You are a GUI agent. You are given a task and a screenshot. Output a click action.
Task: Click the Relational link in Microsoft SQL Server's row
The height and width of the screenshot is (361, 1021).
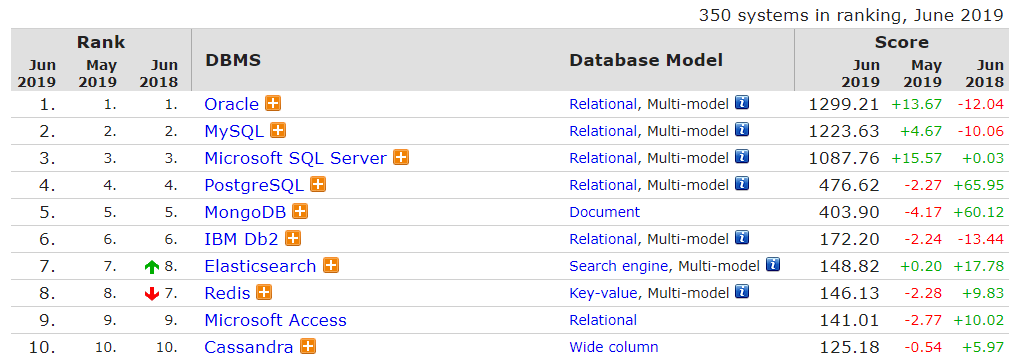point(603,158)
